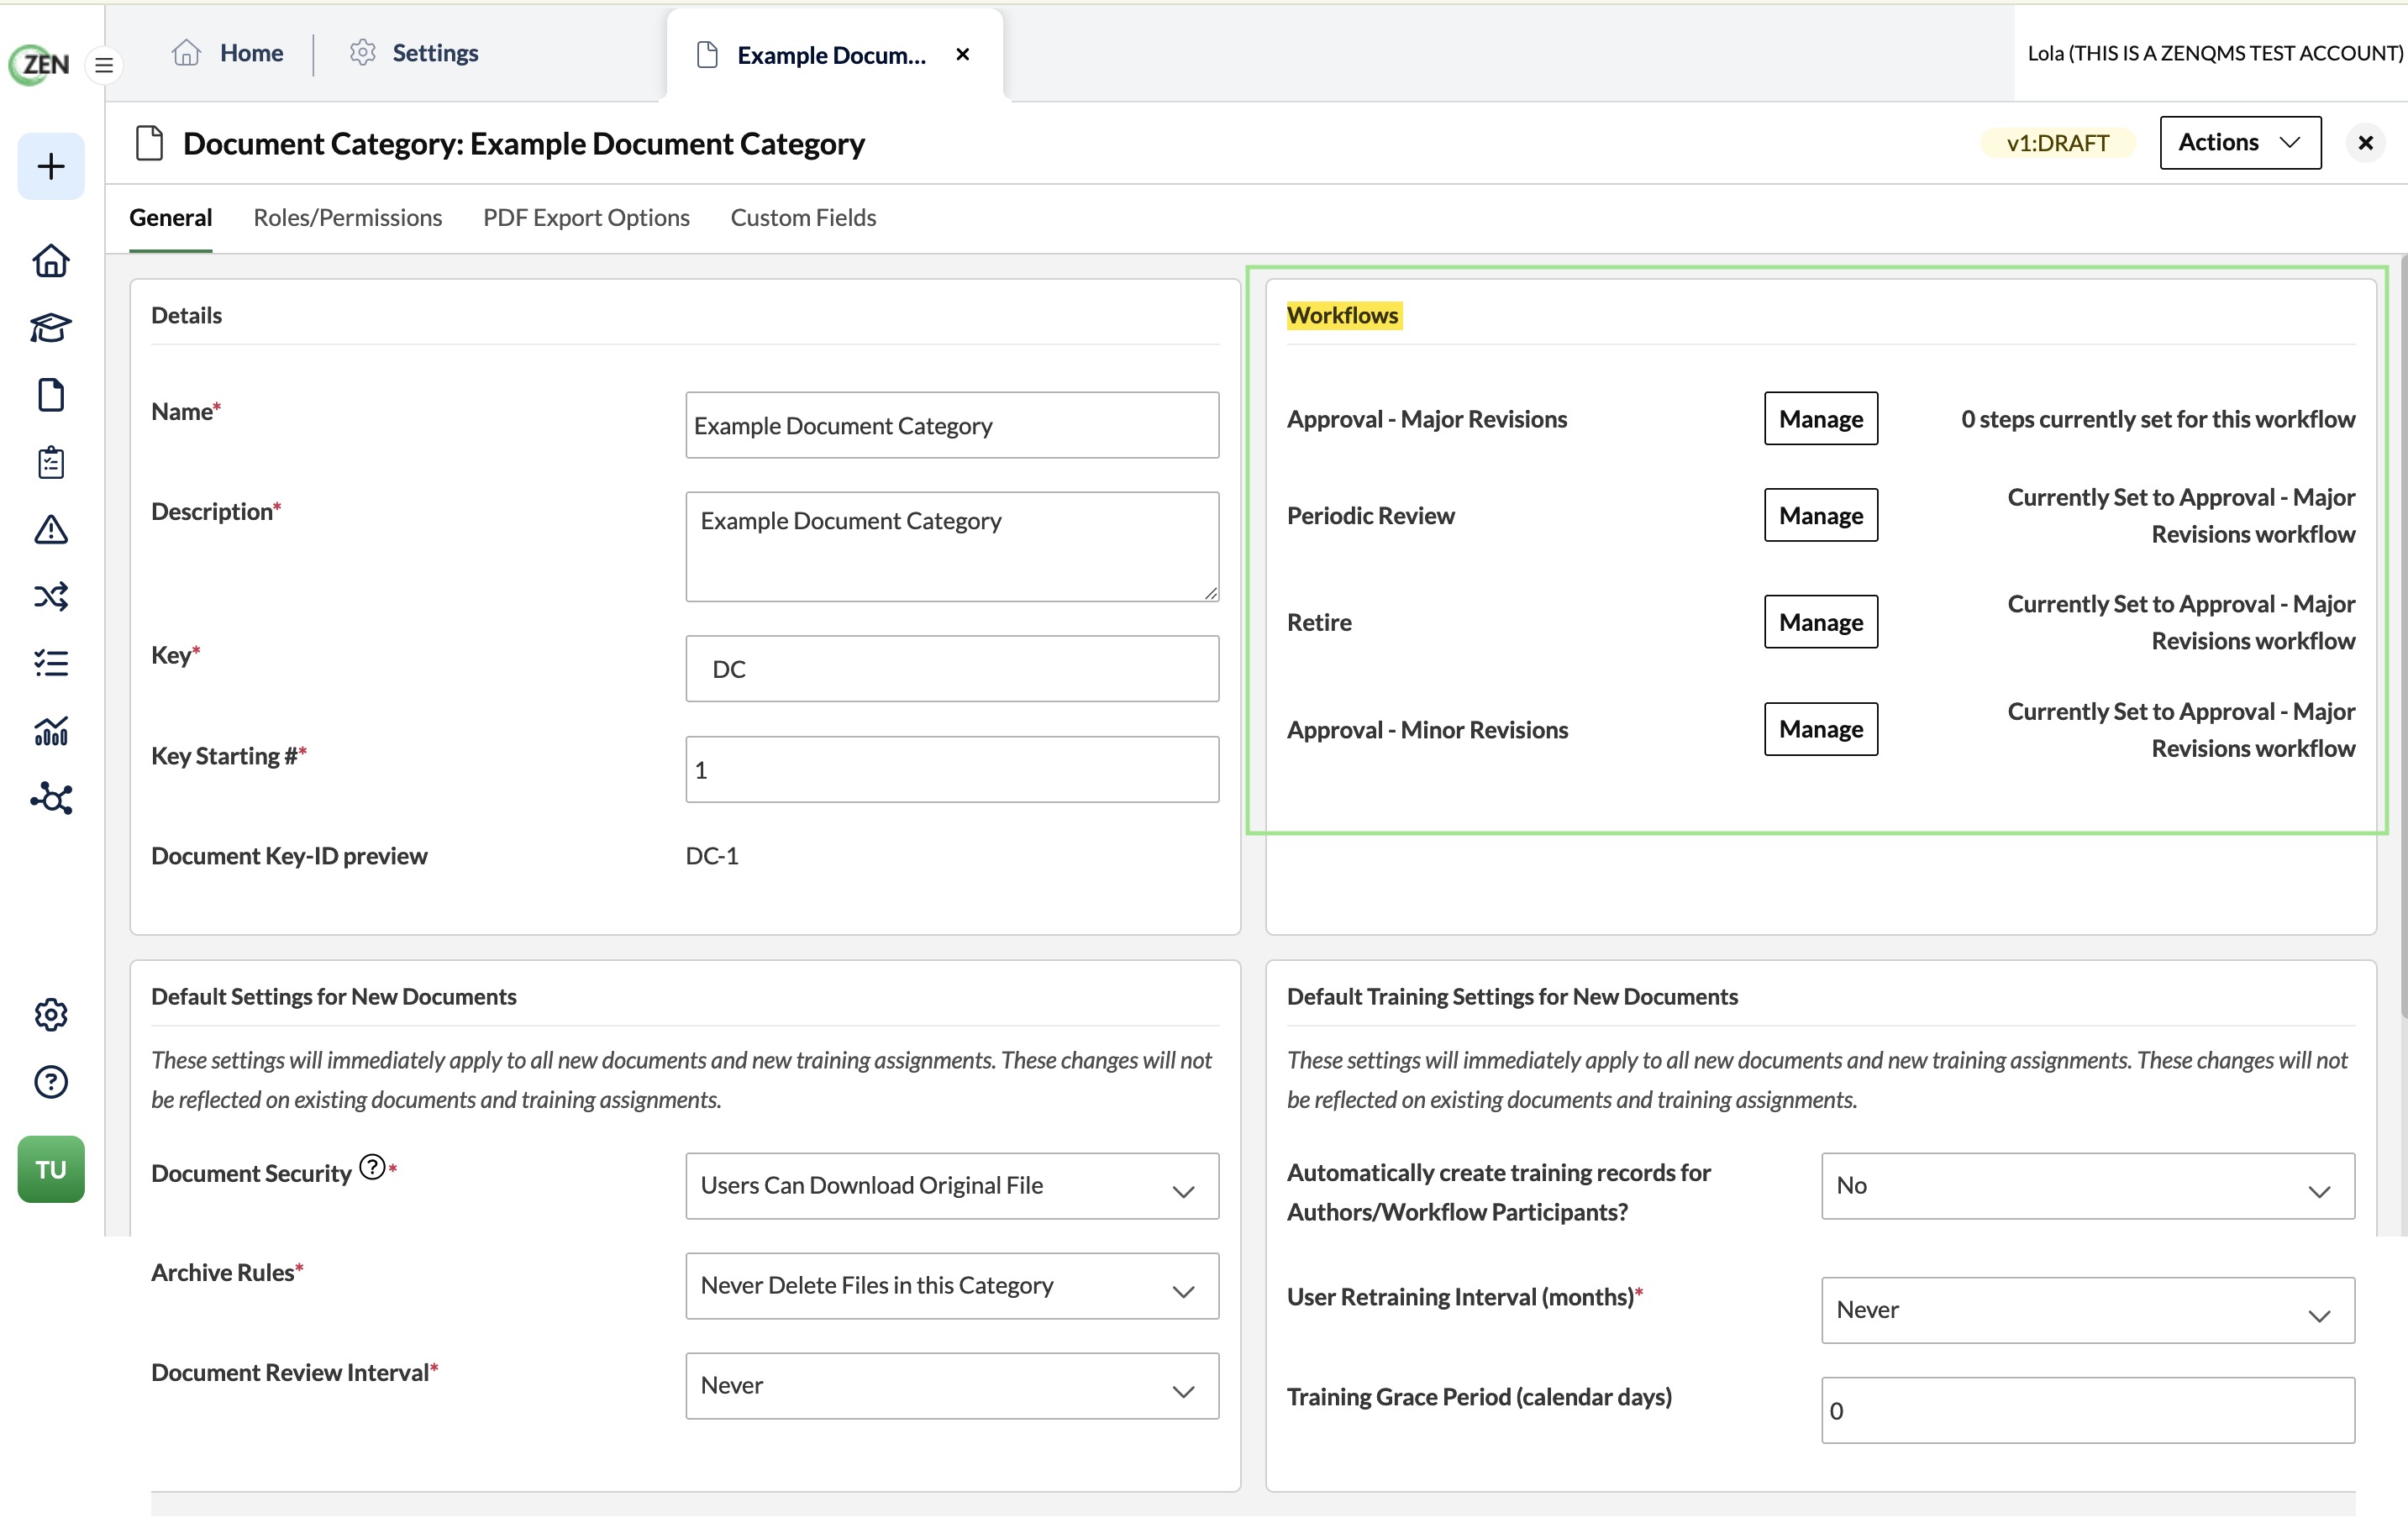
Task: Click the Description text area
Action: tap(952, 547)
